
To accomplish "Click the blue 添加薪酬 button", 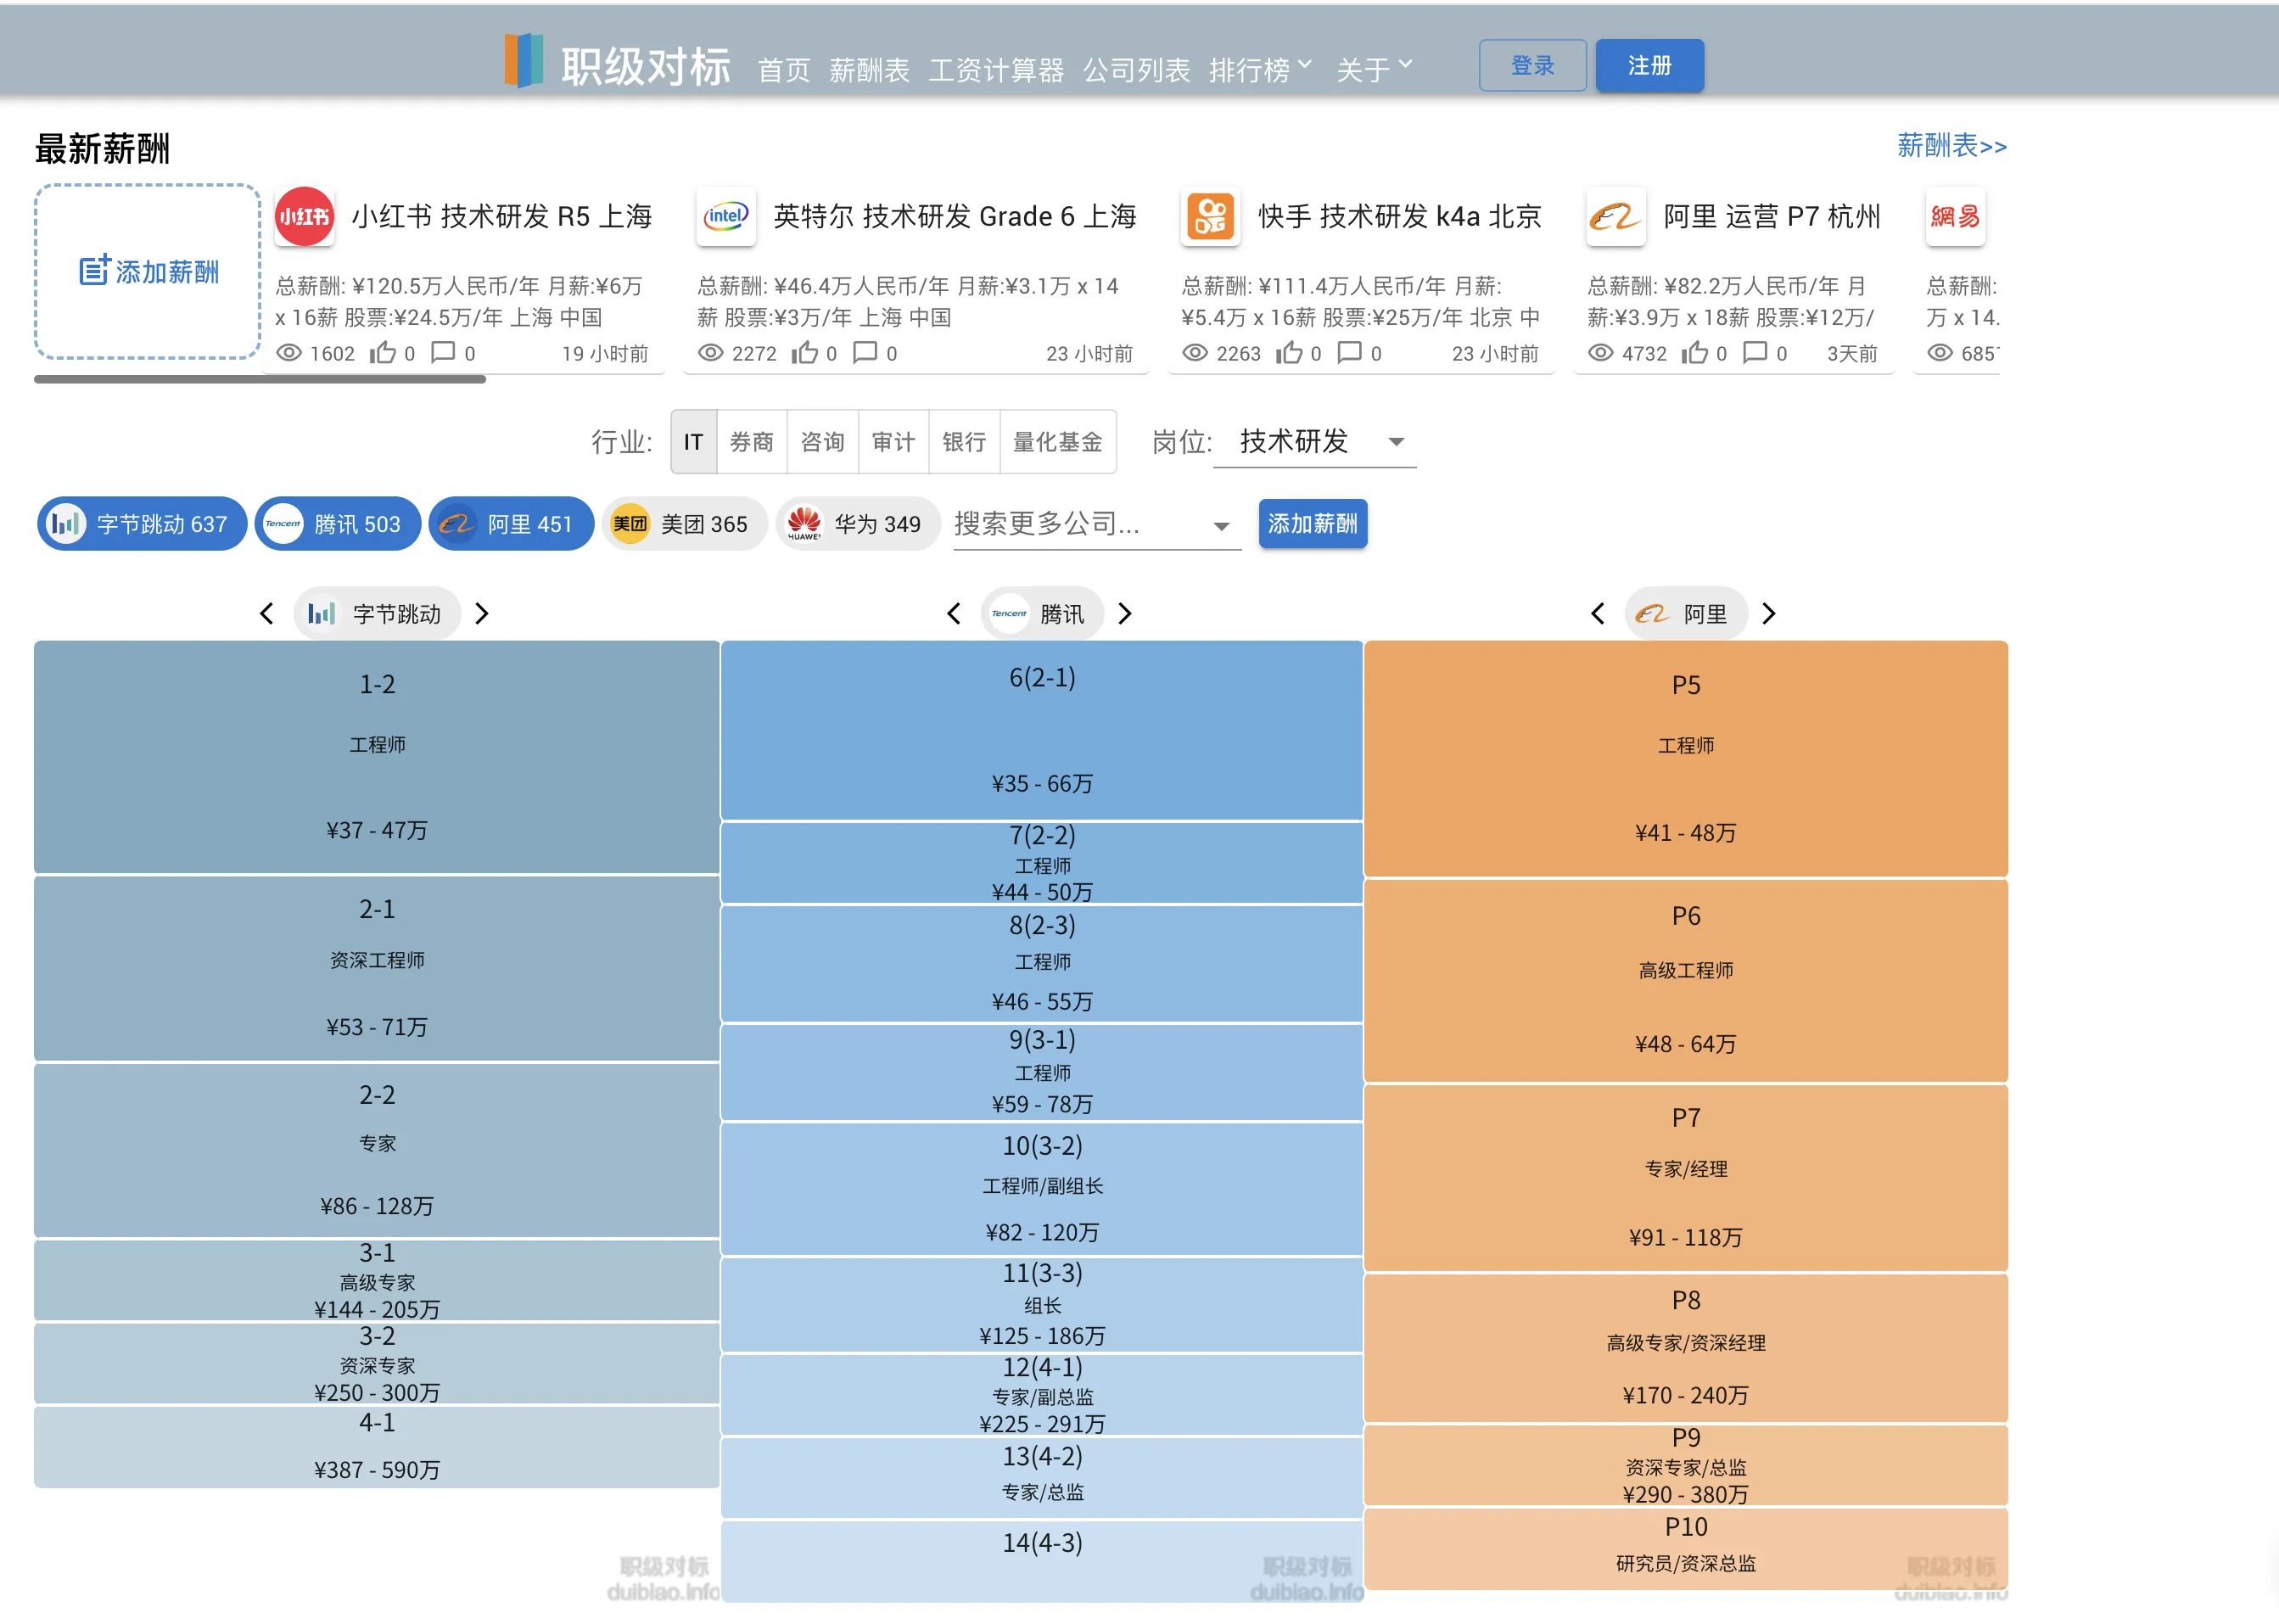I will pyautogui.click(x=1313, y=523).
